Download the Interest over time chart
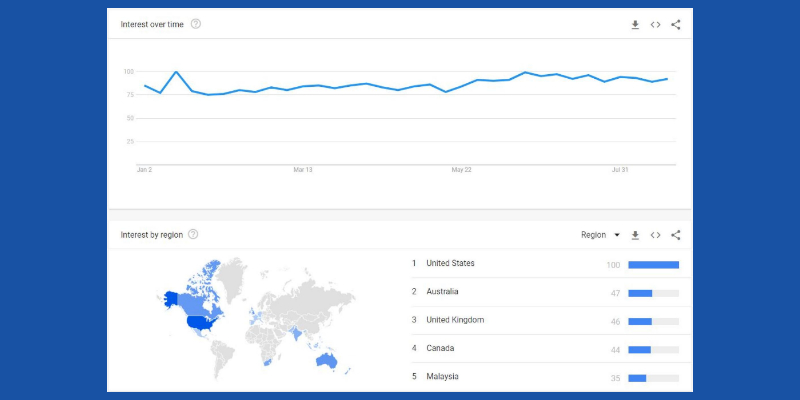This screenshot has width=800, height=400. [635, 24]
